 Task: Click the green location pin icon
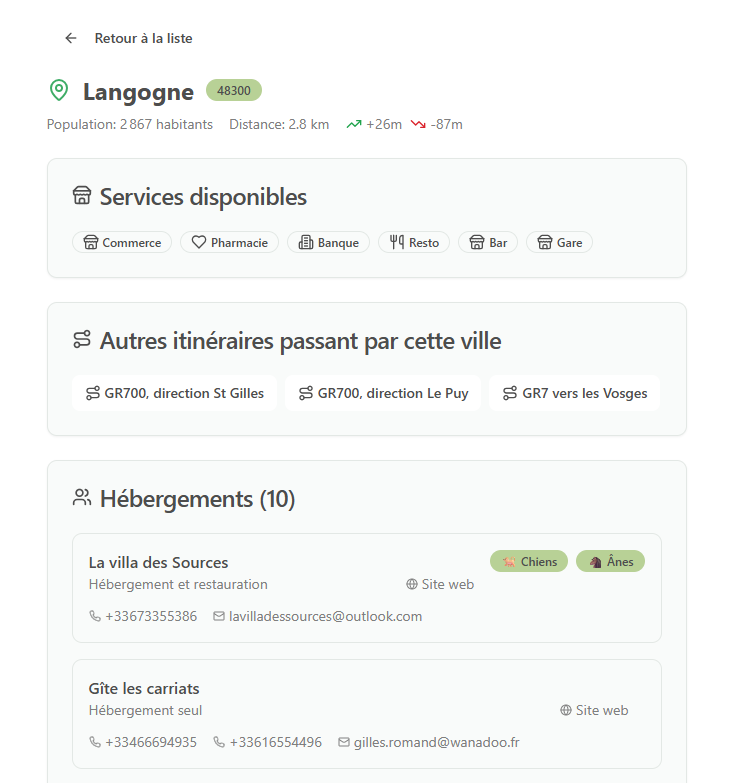pos(59,91)
